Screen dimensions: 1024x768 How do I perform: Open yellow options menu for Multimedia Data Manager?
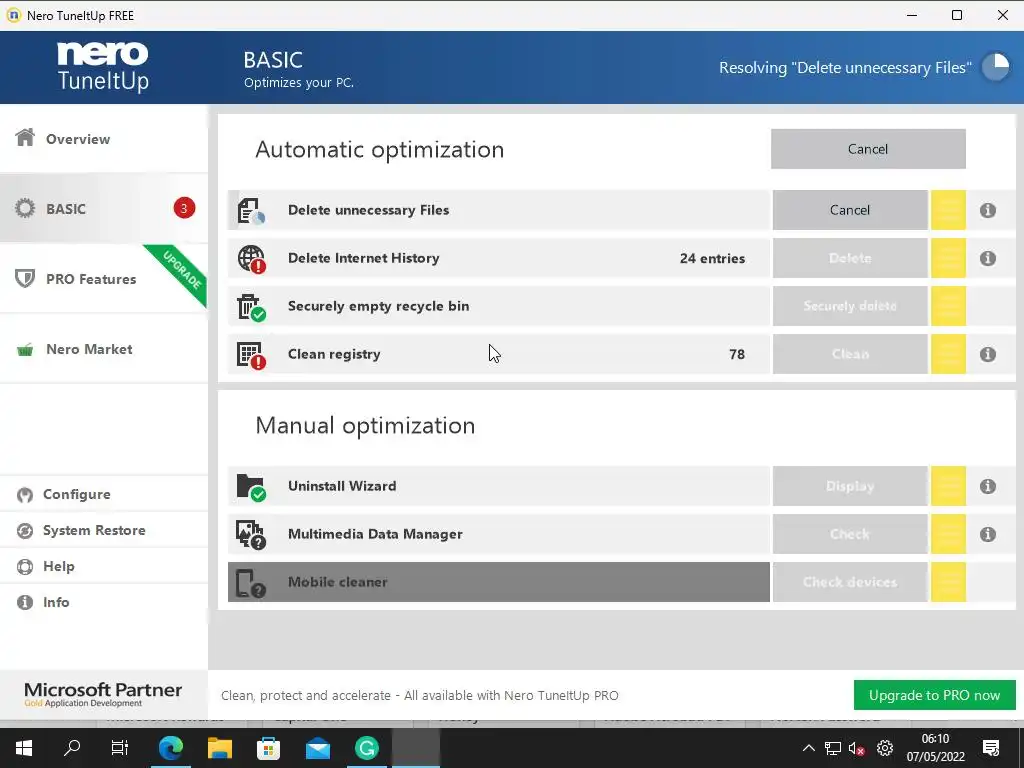[x=948, y=534]
